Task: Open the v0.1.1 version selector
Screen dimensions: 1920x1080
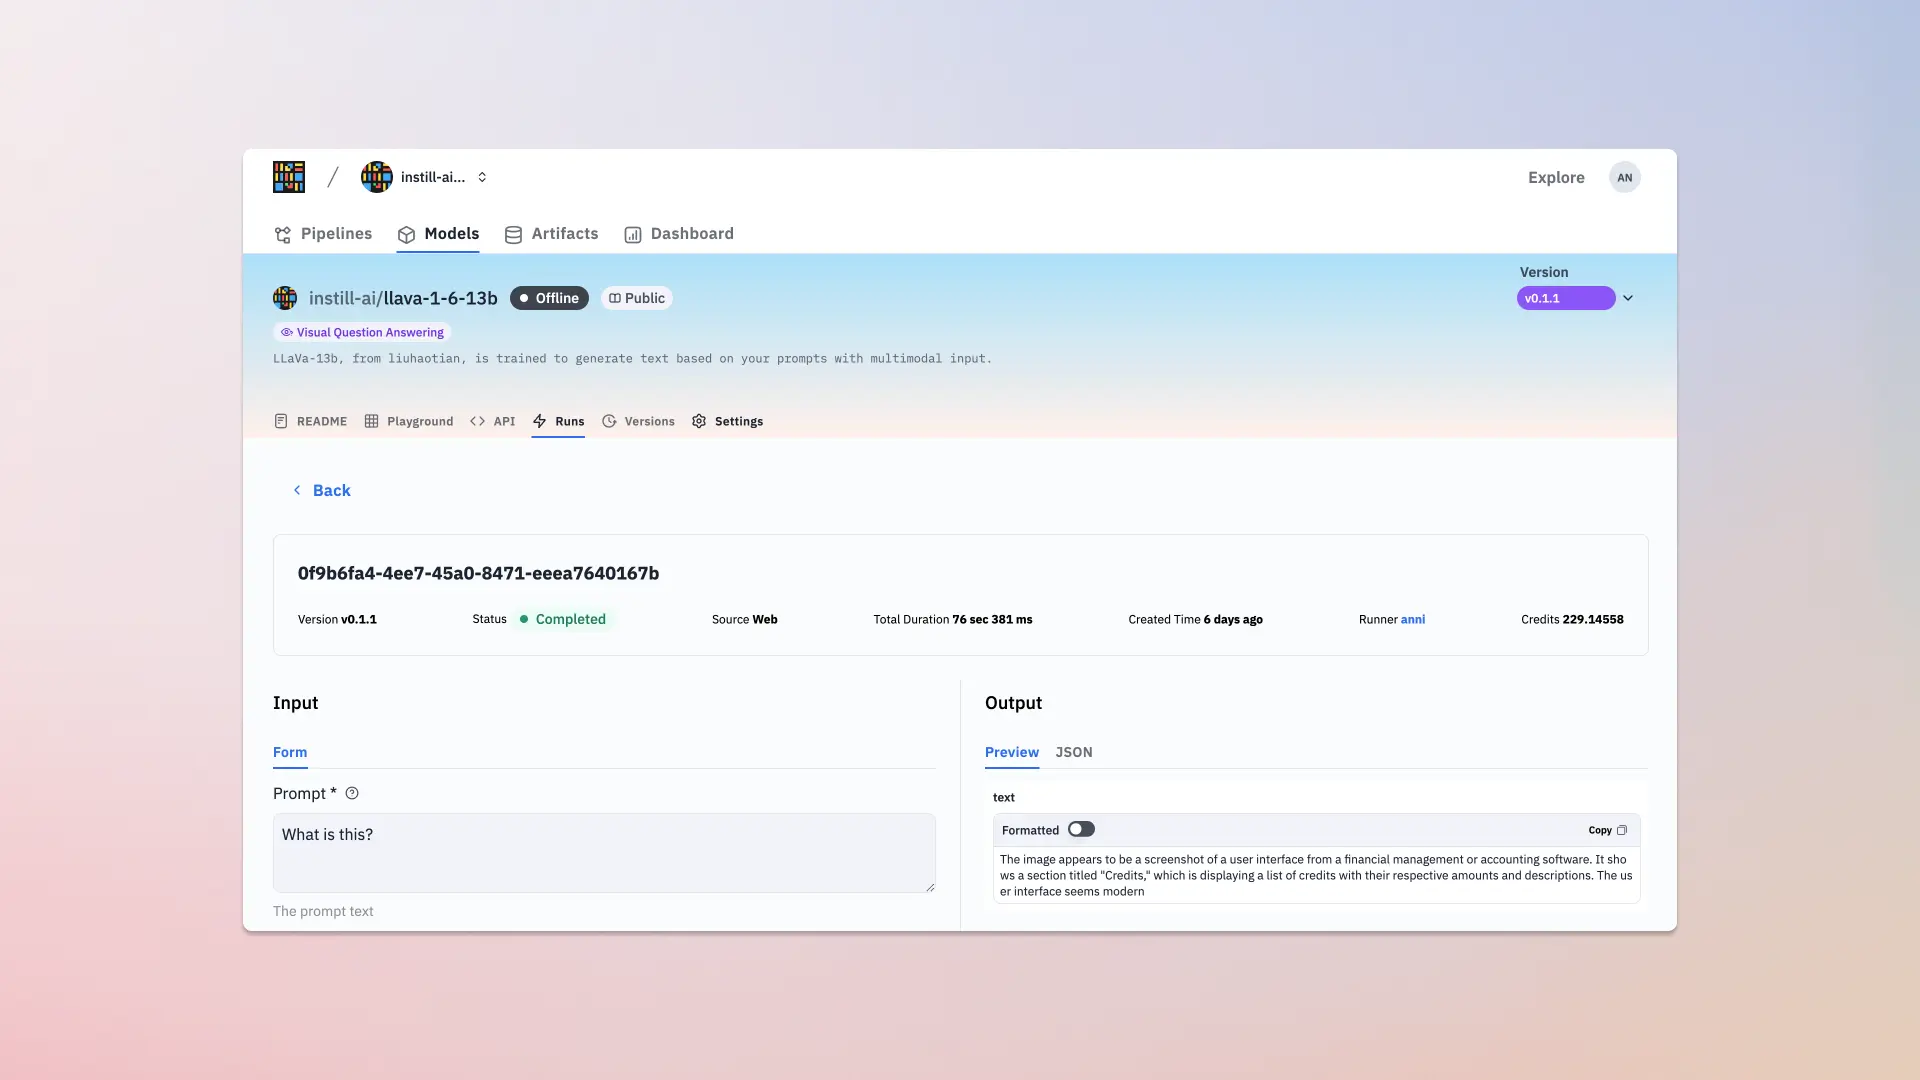Action: pos(1565,298)
